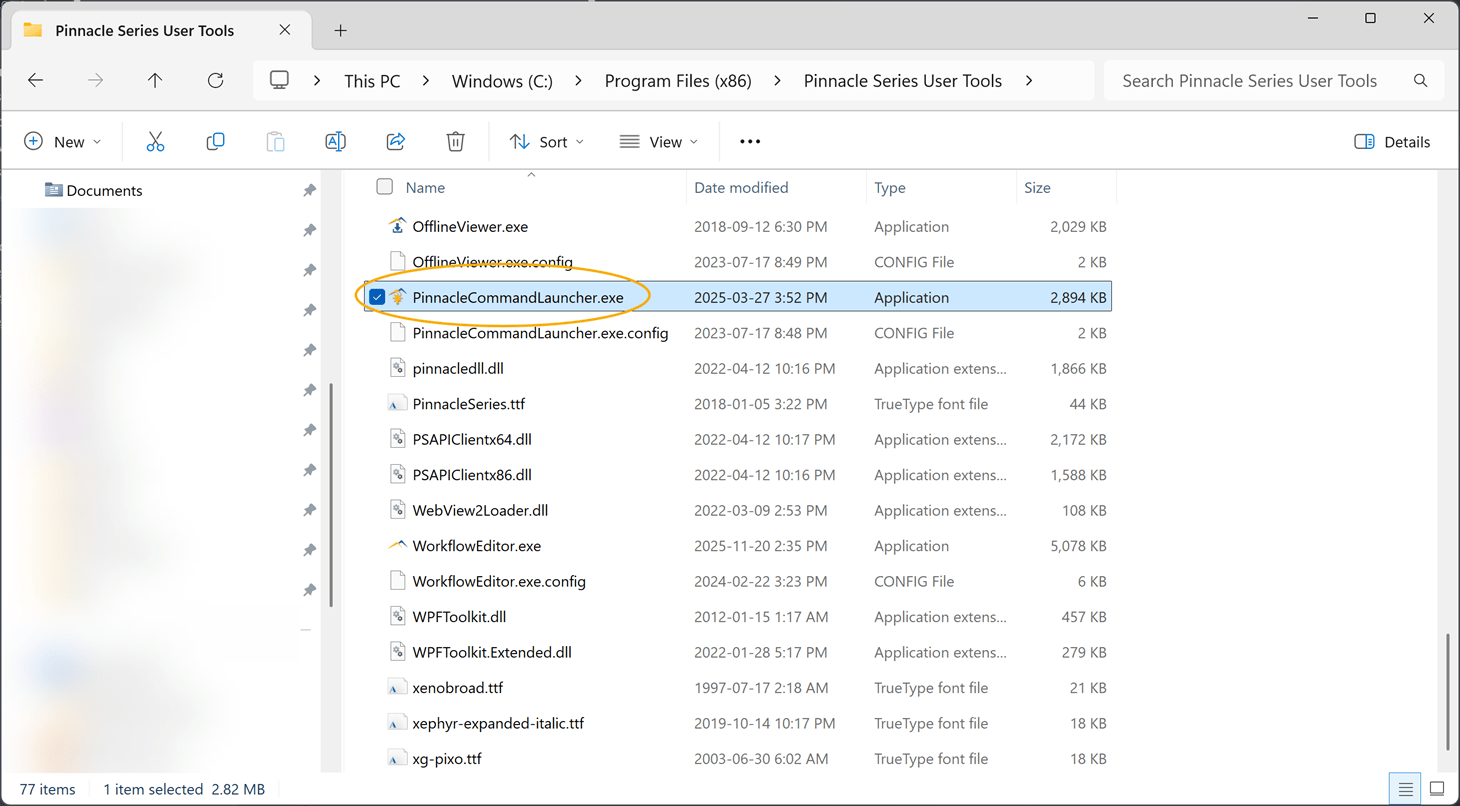
Task: Select PSAPIClientx86.dll file name
Action: click(472, 475)
